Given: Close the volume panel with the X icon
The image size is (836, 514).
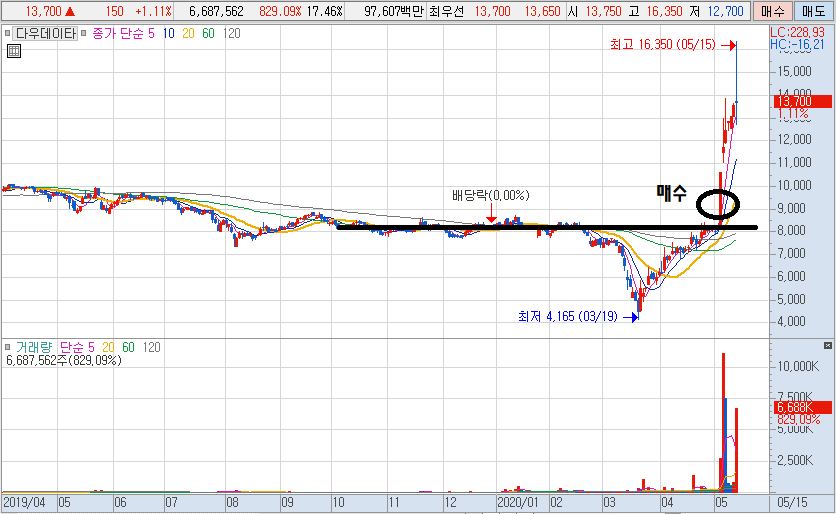Looking at the screenshot, I should 827,346.
